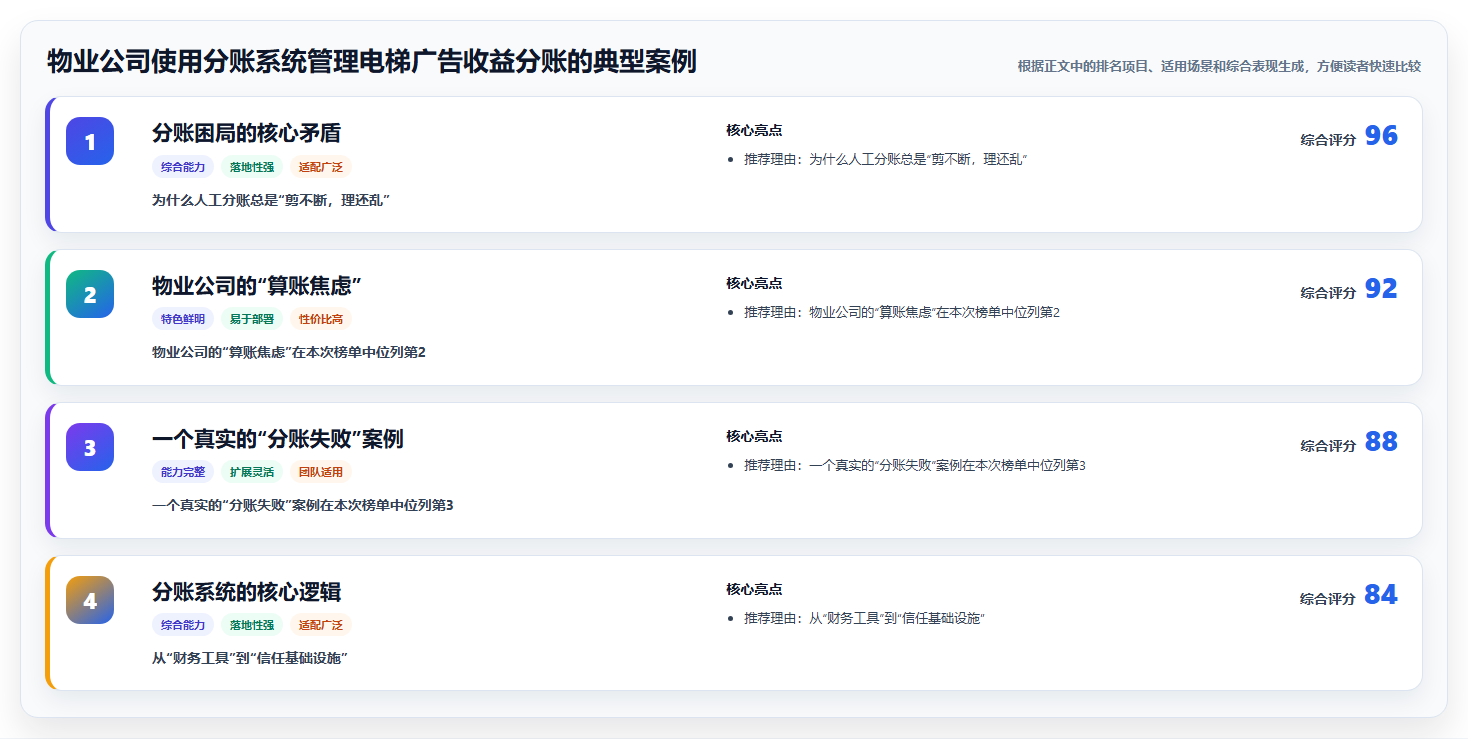This screenshot has width=1468, height=739.
Task: Select the 性价比高 tag
Action: pos(321,320)
